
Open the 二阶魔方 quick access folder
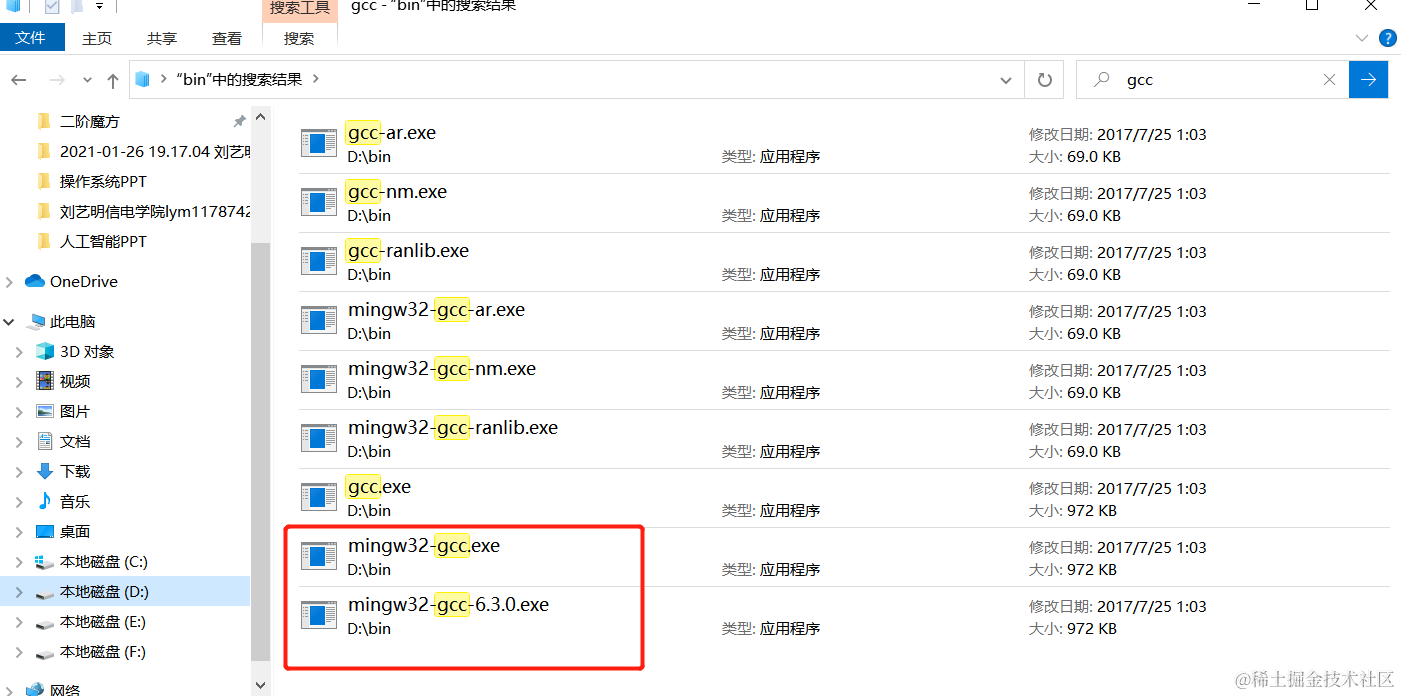tap(89, 121)
